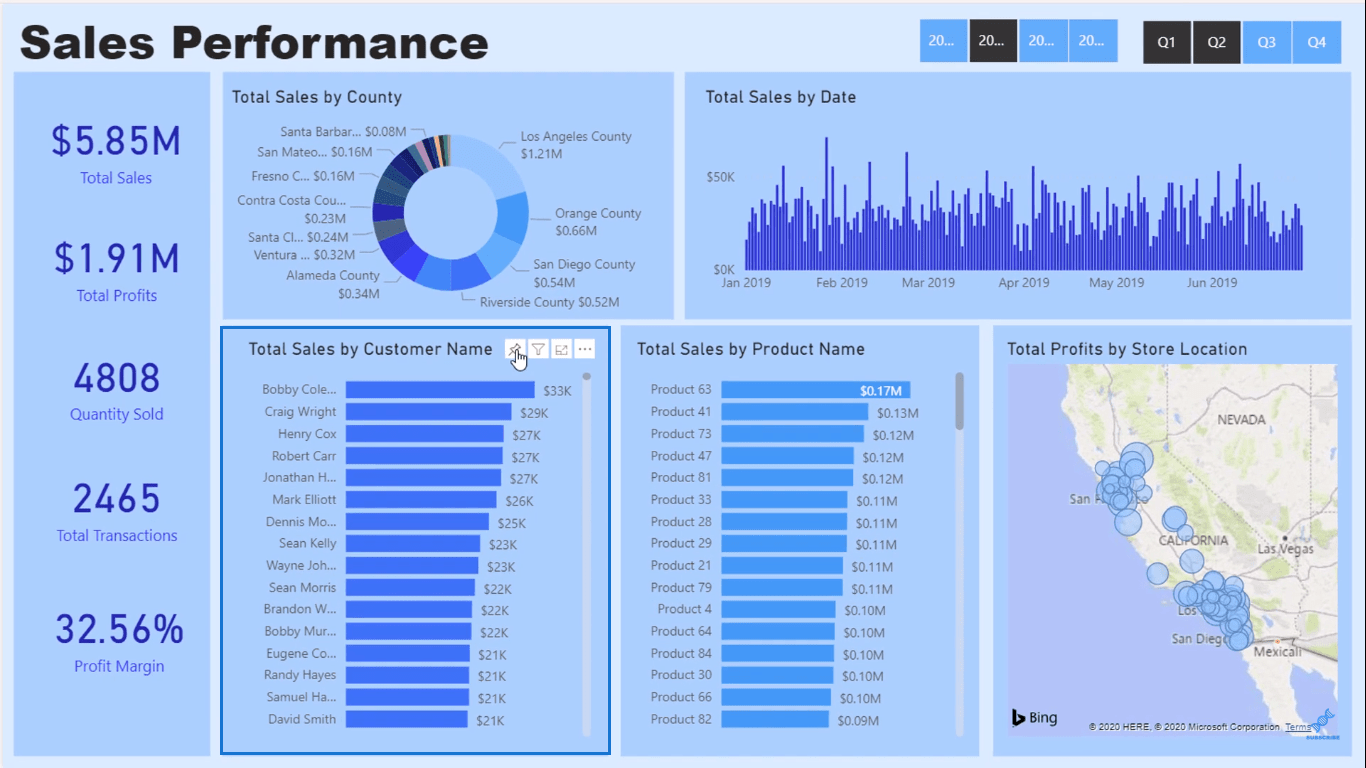Click the $1.91M Total Profits card
This screenshot has height=768, width=1366.
click(116, 271)
